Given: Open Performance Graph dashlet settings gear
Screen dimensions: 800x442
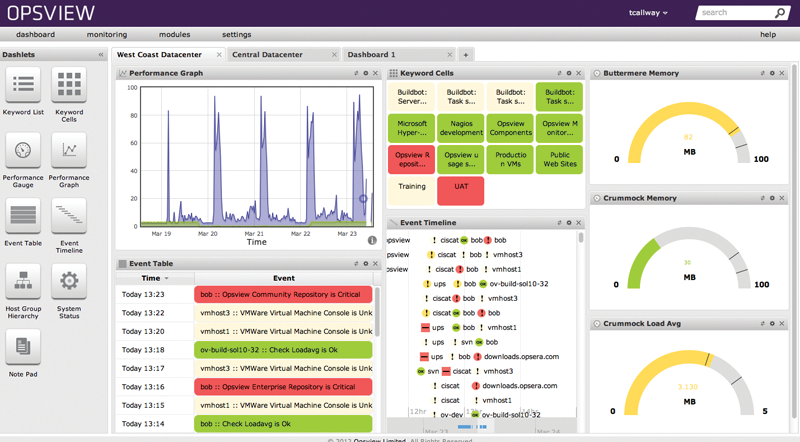Looking at the screenshot, I should 366,73.
